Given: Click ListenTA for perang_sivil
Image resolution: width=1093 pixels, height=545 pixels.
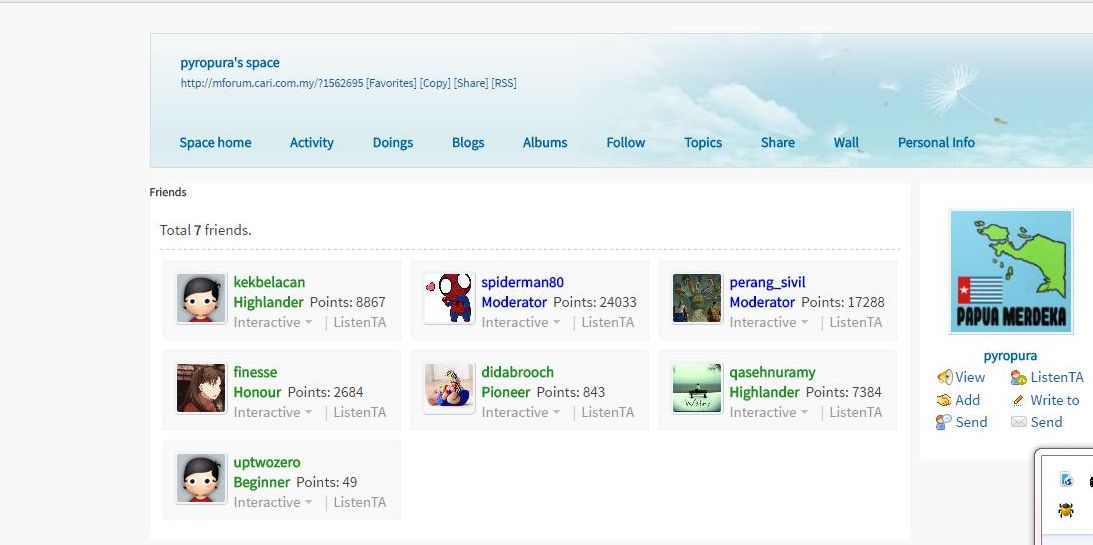Looking at the screenshot, I should tap(856, 322).
